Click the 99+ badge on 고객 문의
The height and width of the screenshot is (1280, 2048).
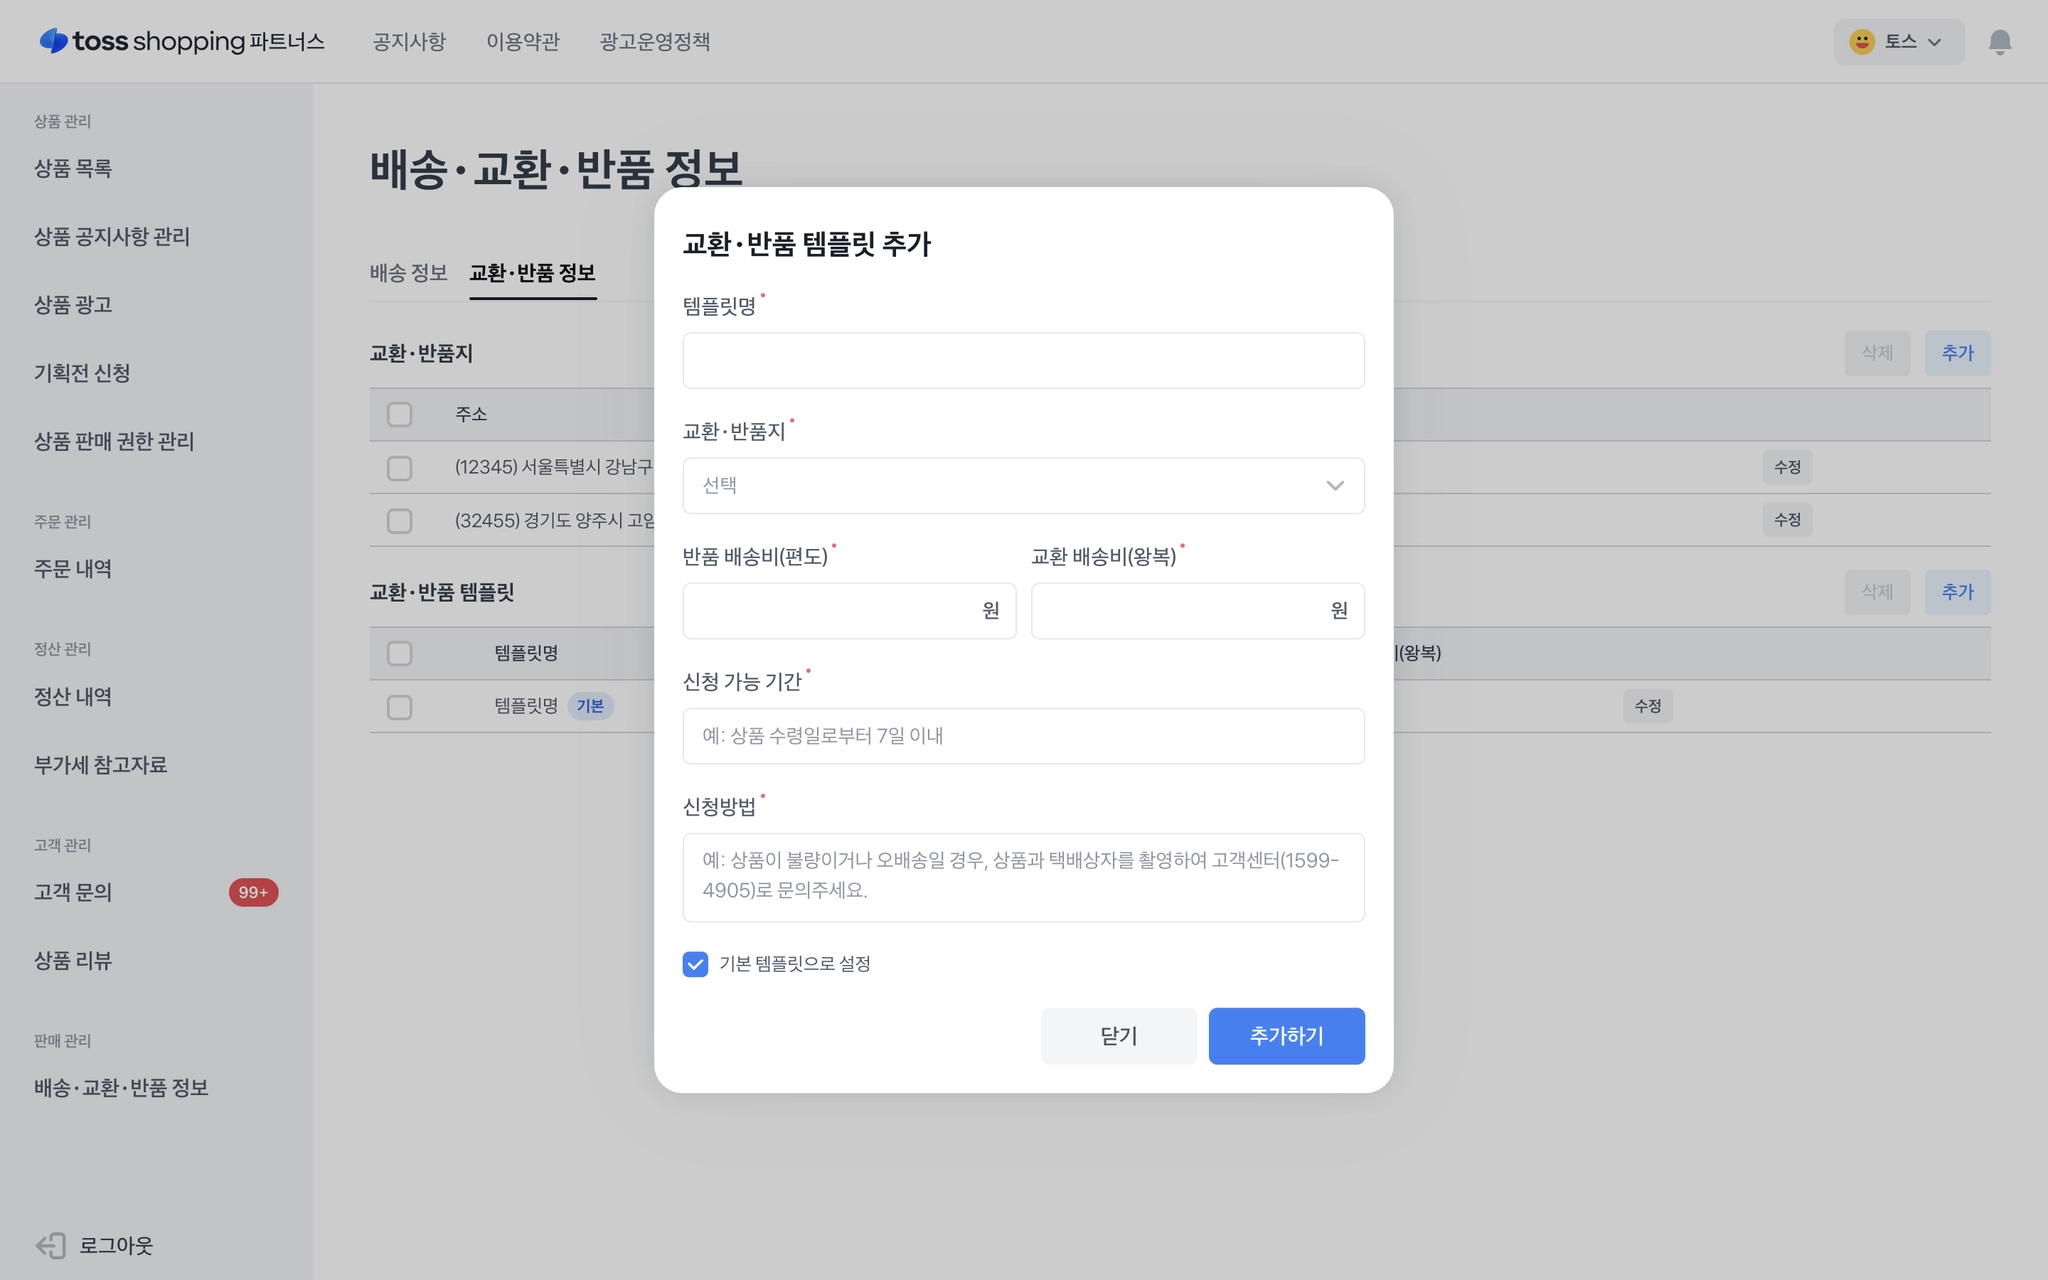click(253, 892)
